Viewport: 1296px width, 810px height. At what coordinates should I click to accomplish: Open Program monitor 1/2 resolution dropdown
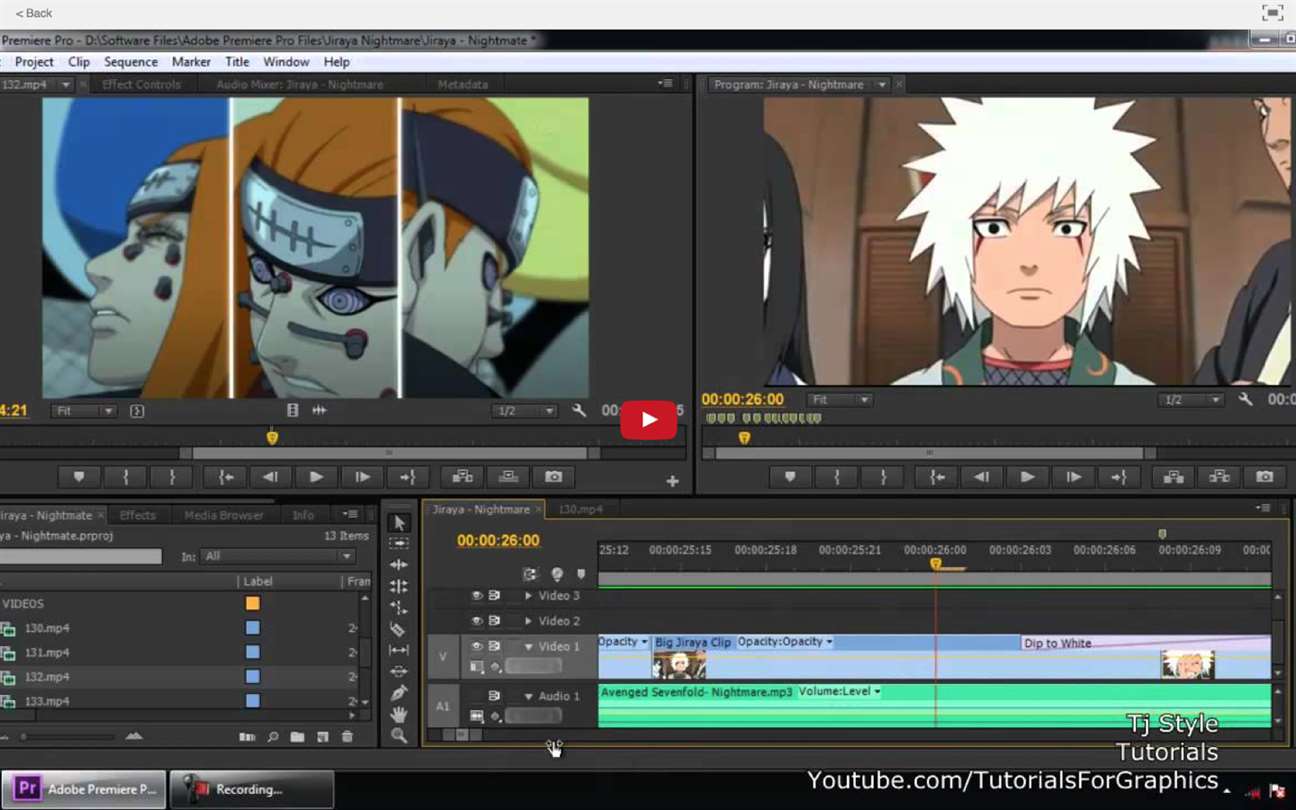pos(1191,400)
